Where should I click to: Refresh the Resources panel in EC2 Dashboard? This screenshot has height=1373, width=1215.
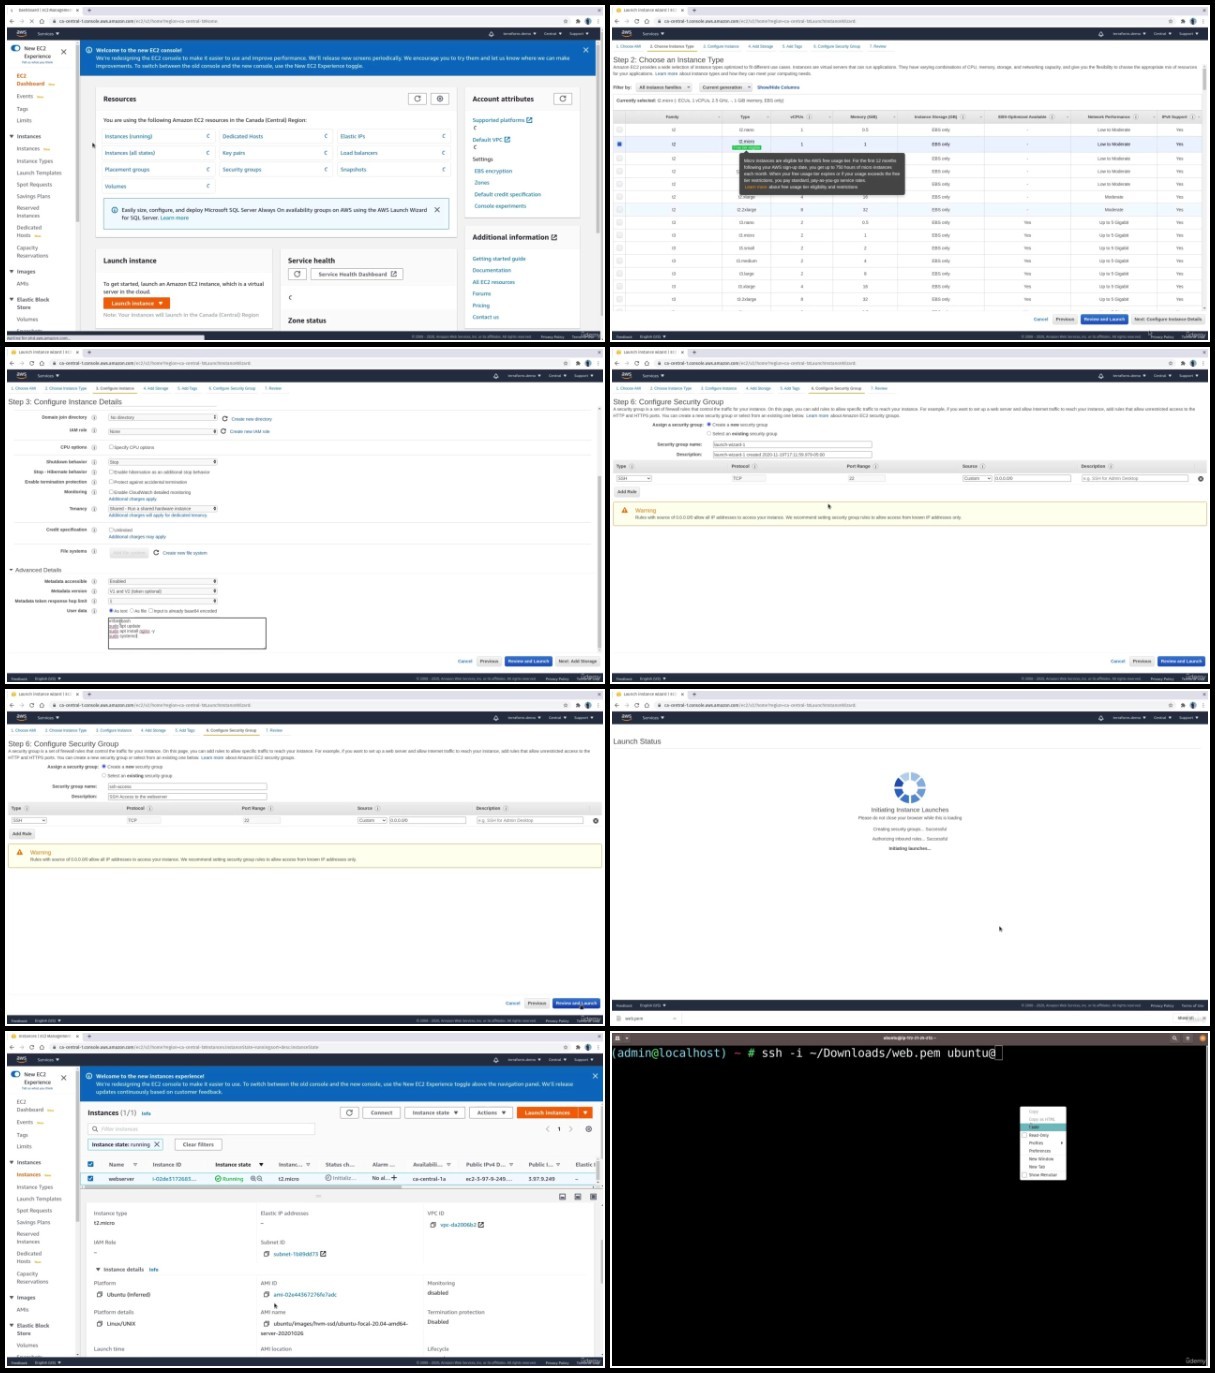[x=417, y=99]
